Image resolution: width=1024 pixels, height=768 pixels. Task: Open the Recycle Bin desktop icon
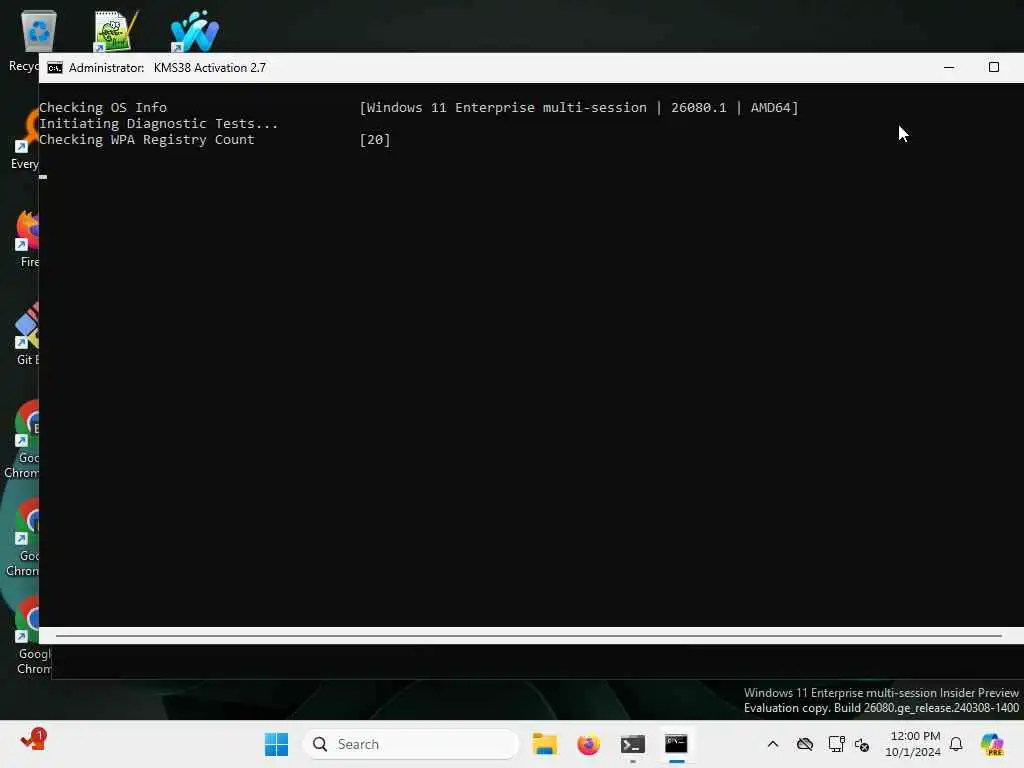tap(38, 31)
